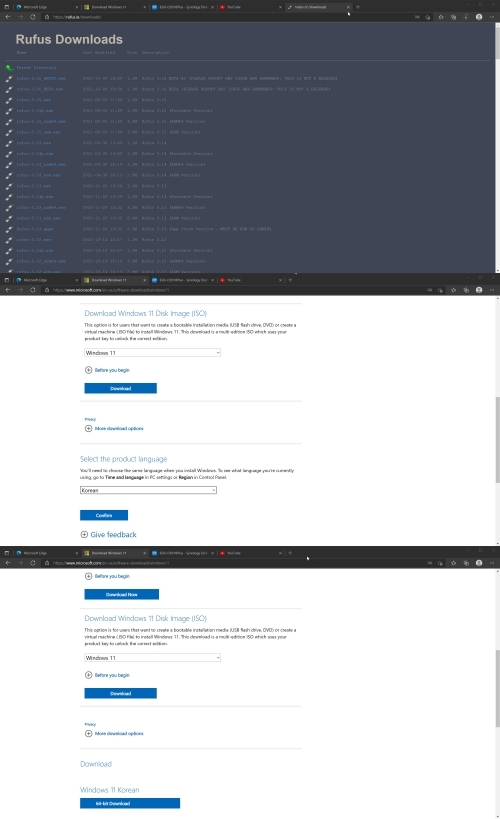
Task: Open new tab in bottom 64-bit Download window
Action: click(x=290, y=553)
